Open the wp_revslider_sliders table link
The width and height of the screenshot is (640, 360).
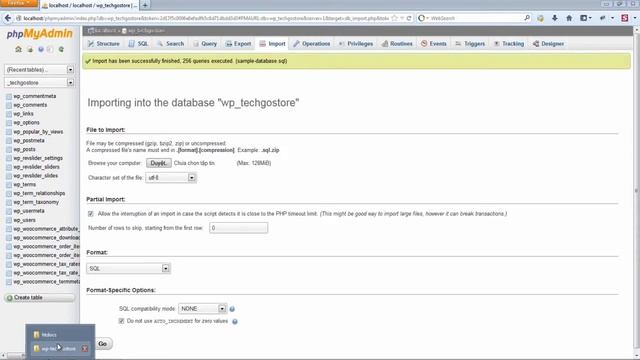coord(36,167)
